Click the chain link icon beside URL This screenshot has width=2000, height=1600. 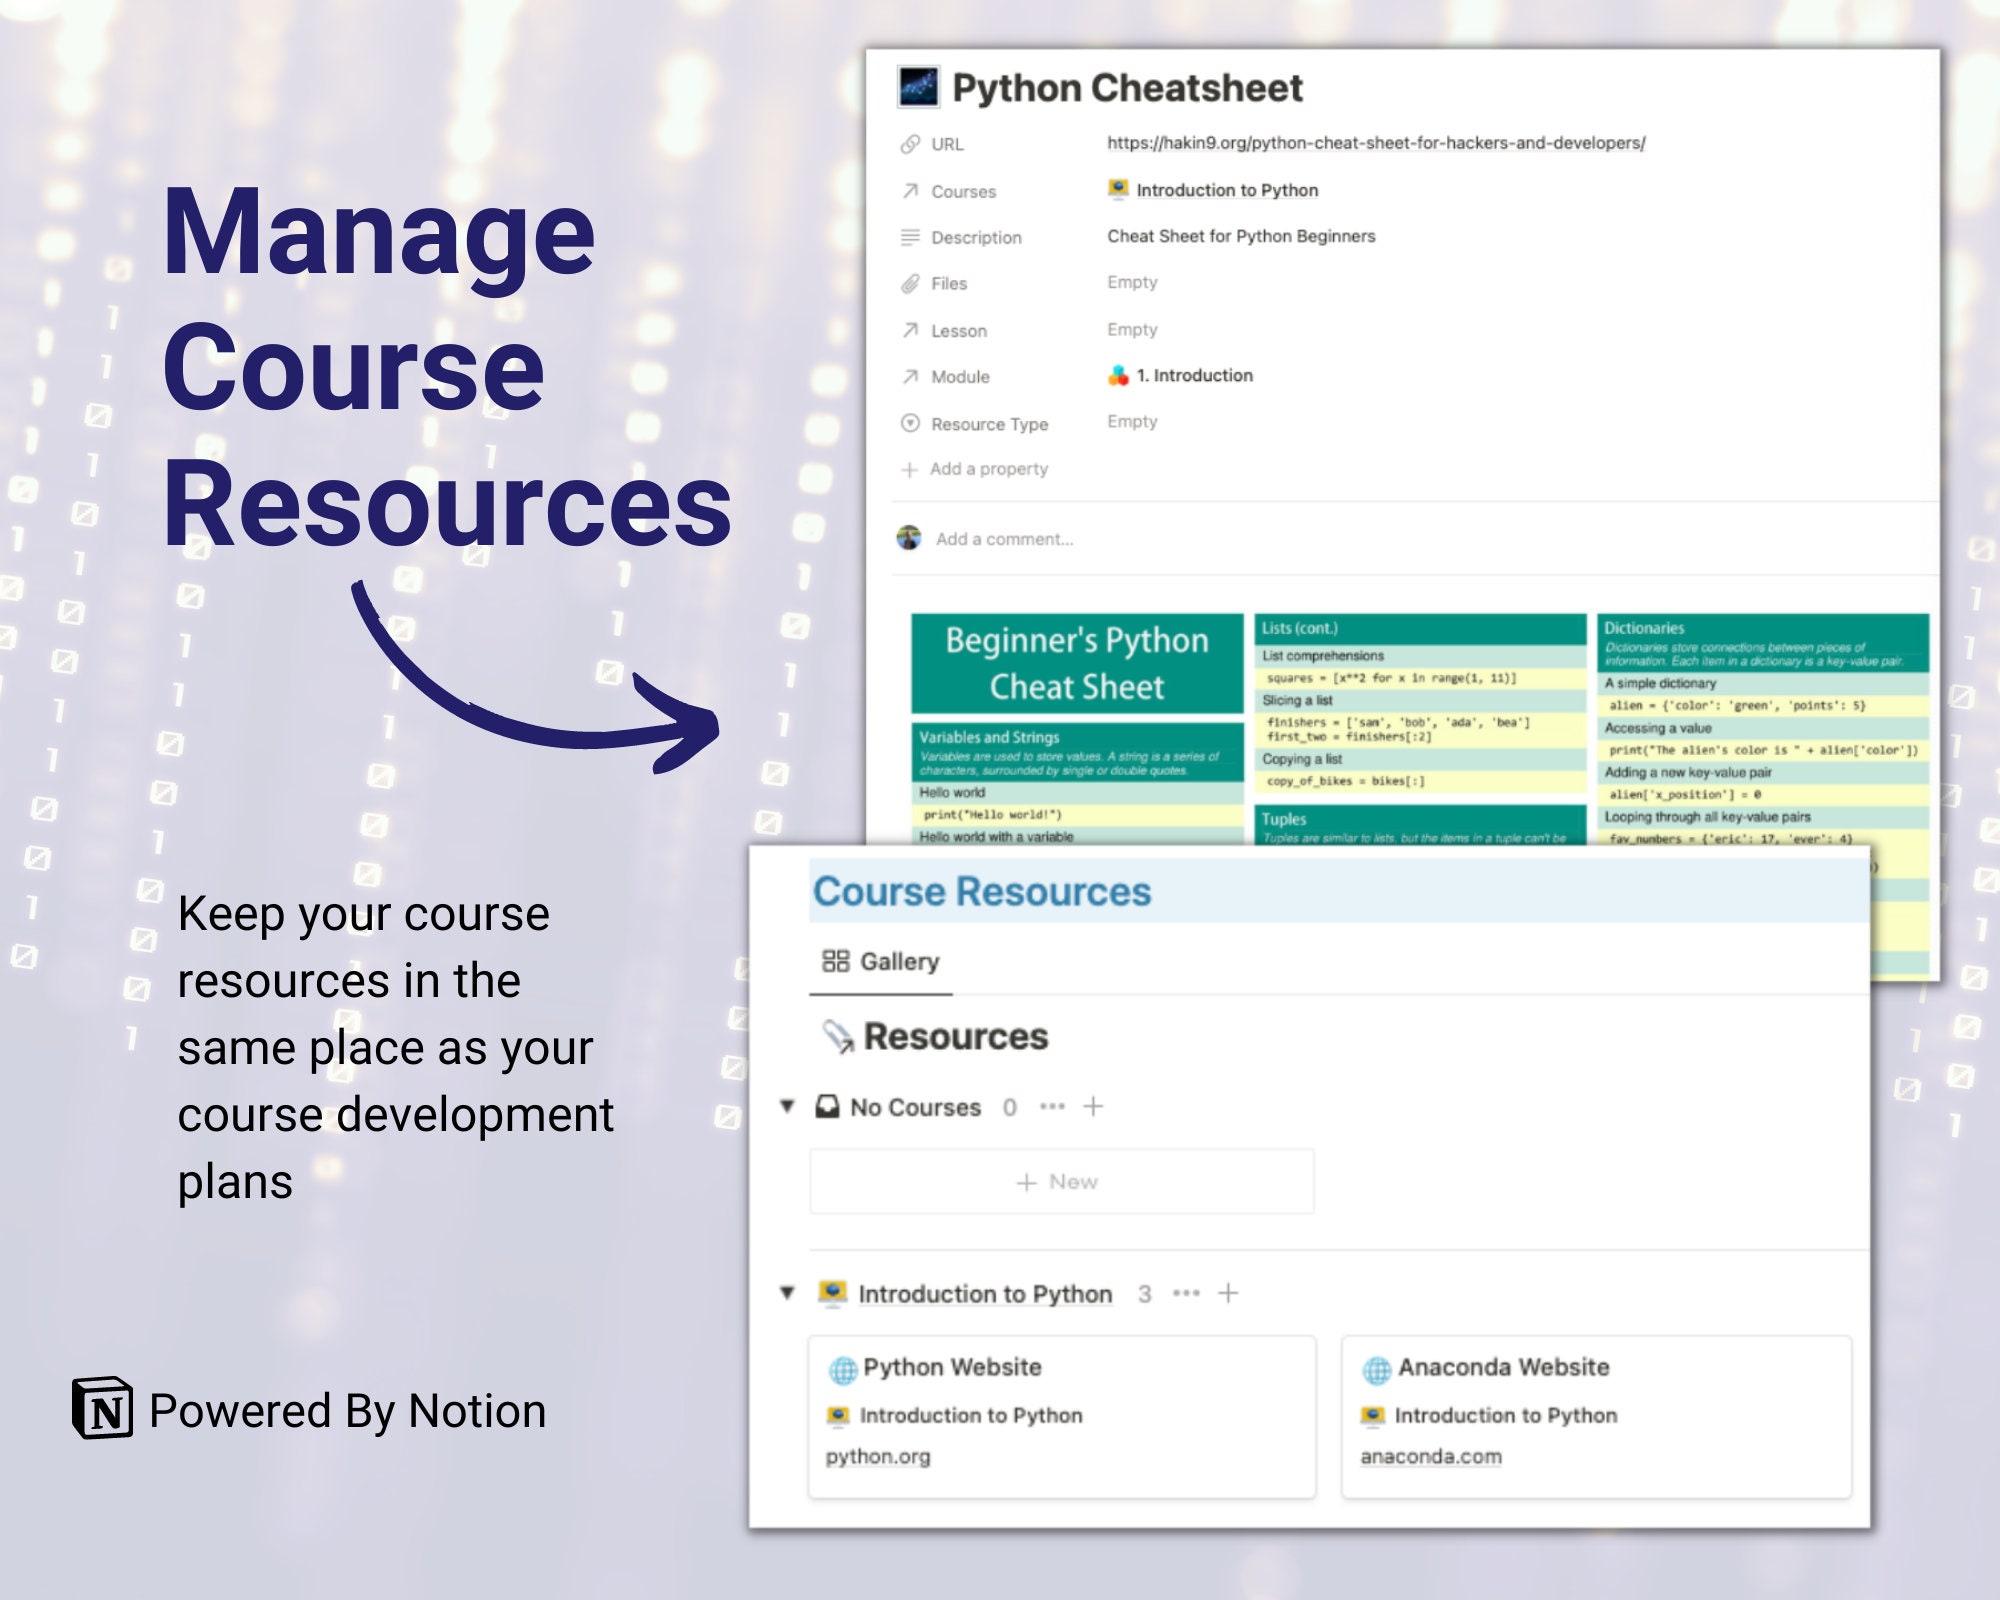tap(908, 142)
